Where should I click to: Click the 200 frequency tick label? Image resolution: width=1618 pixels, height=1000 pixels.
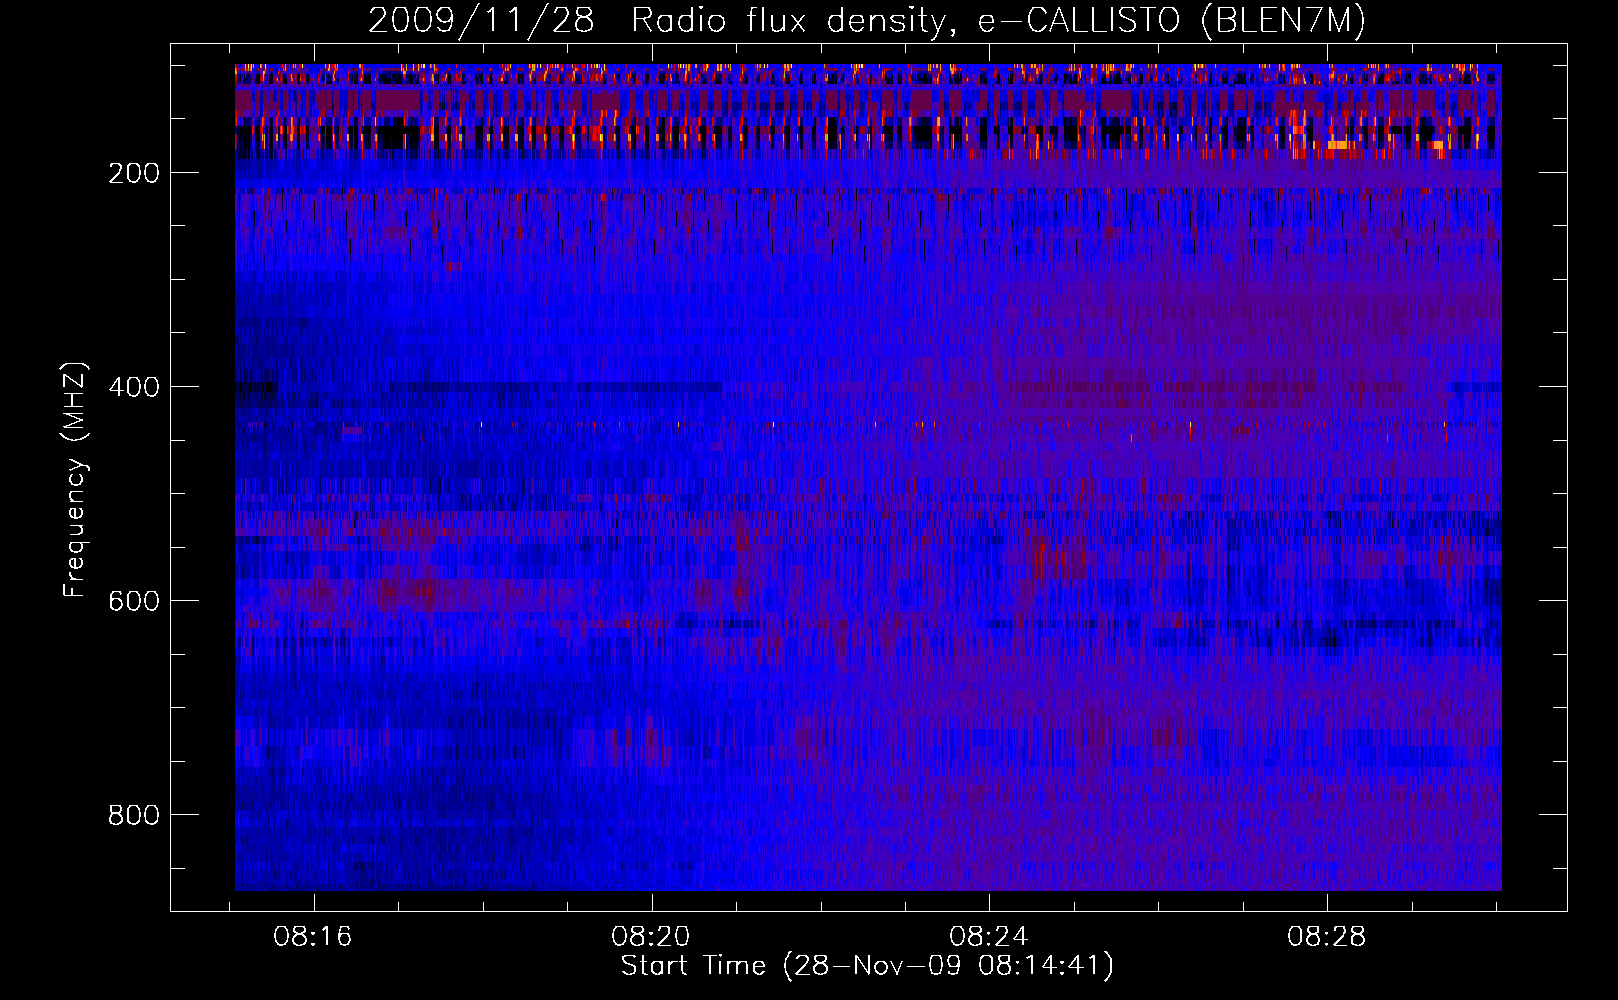tap(134, 173)
